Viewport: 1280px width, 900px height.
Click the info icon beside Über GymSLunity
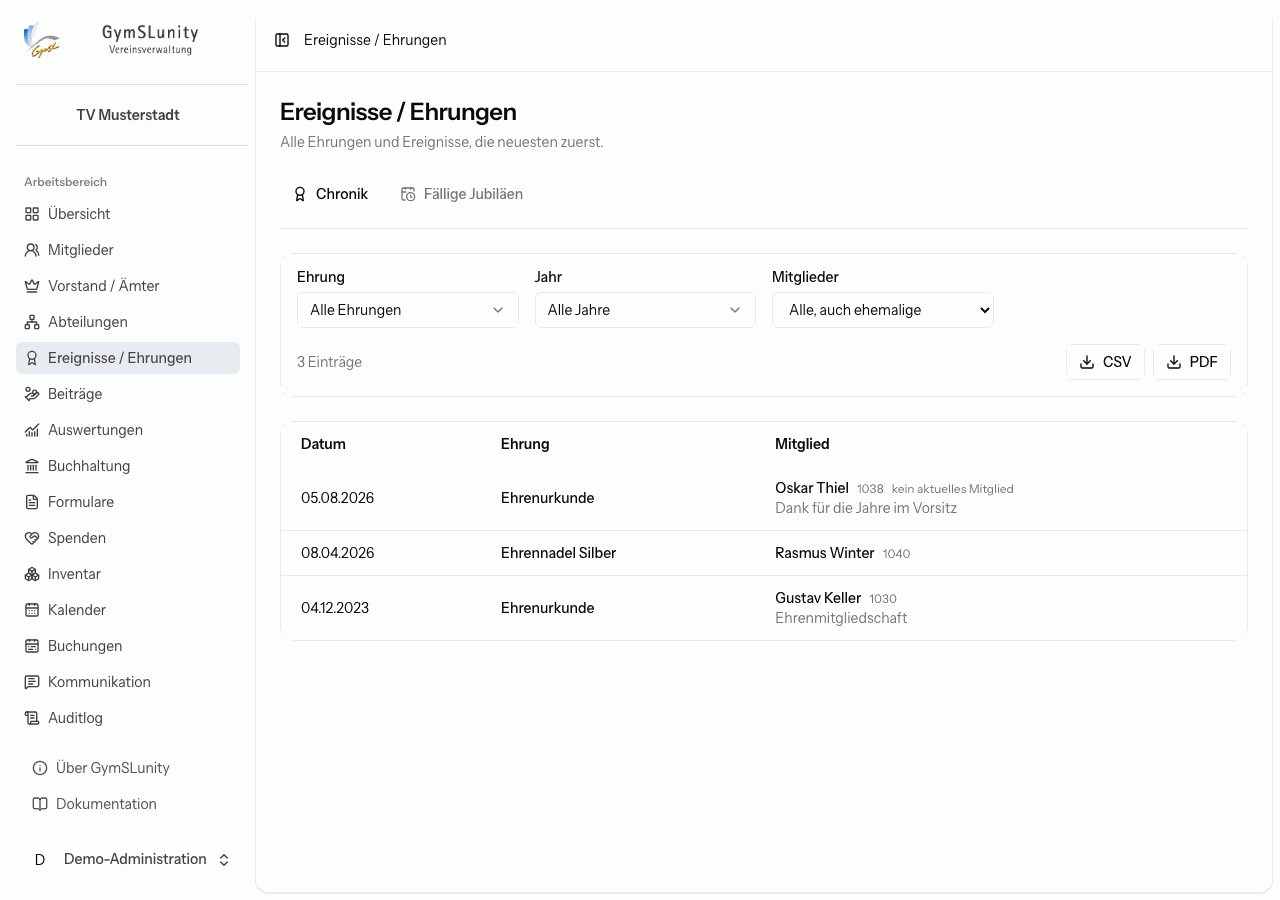(x=40, y=768)
